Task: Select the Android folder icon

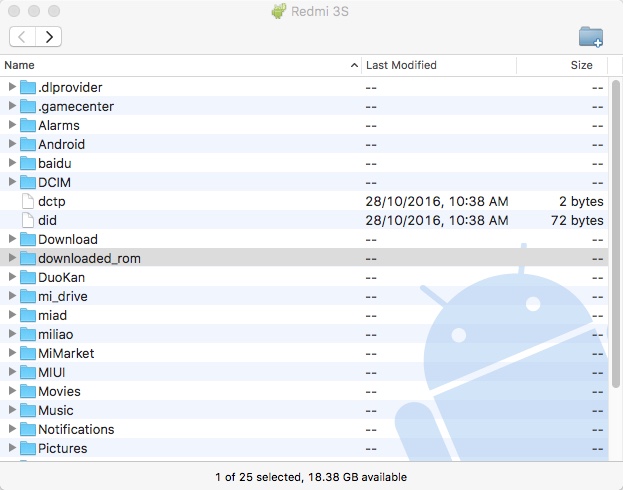Action: click(27, 144)
